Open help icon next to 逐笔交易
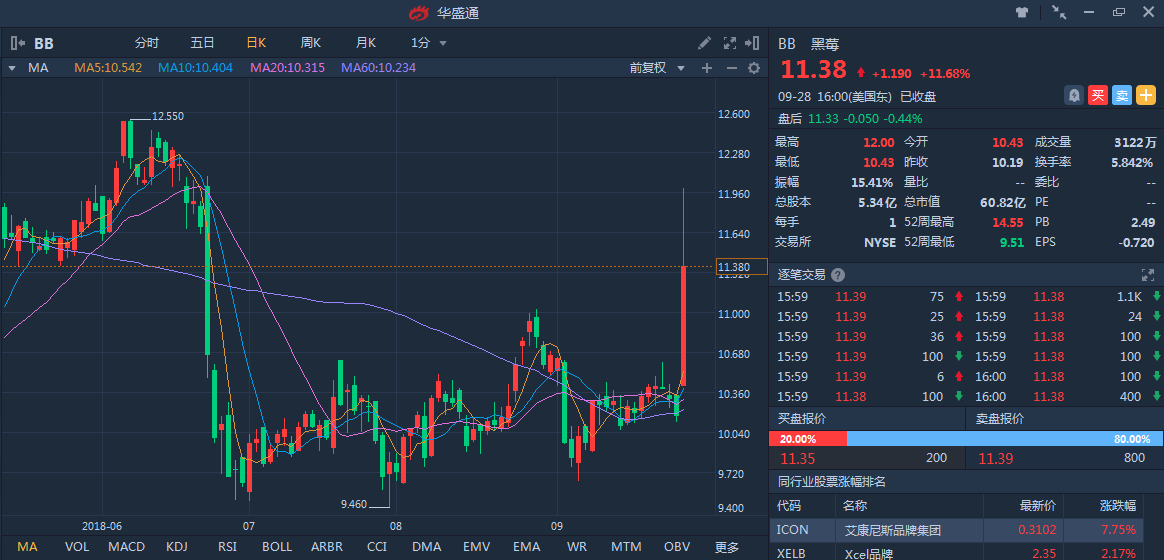The image size is (1164, 560). coord(837,275)
